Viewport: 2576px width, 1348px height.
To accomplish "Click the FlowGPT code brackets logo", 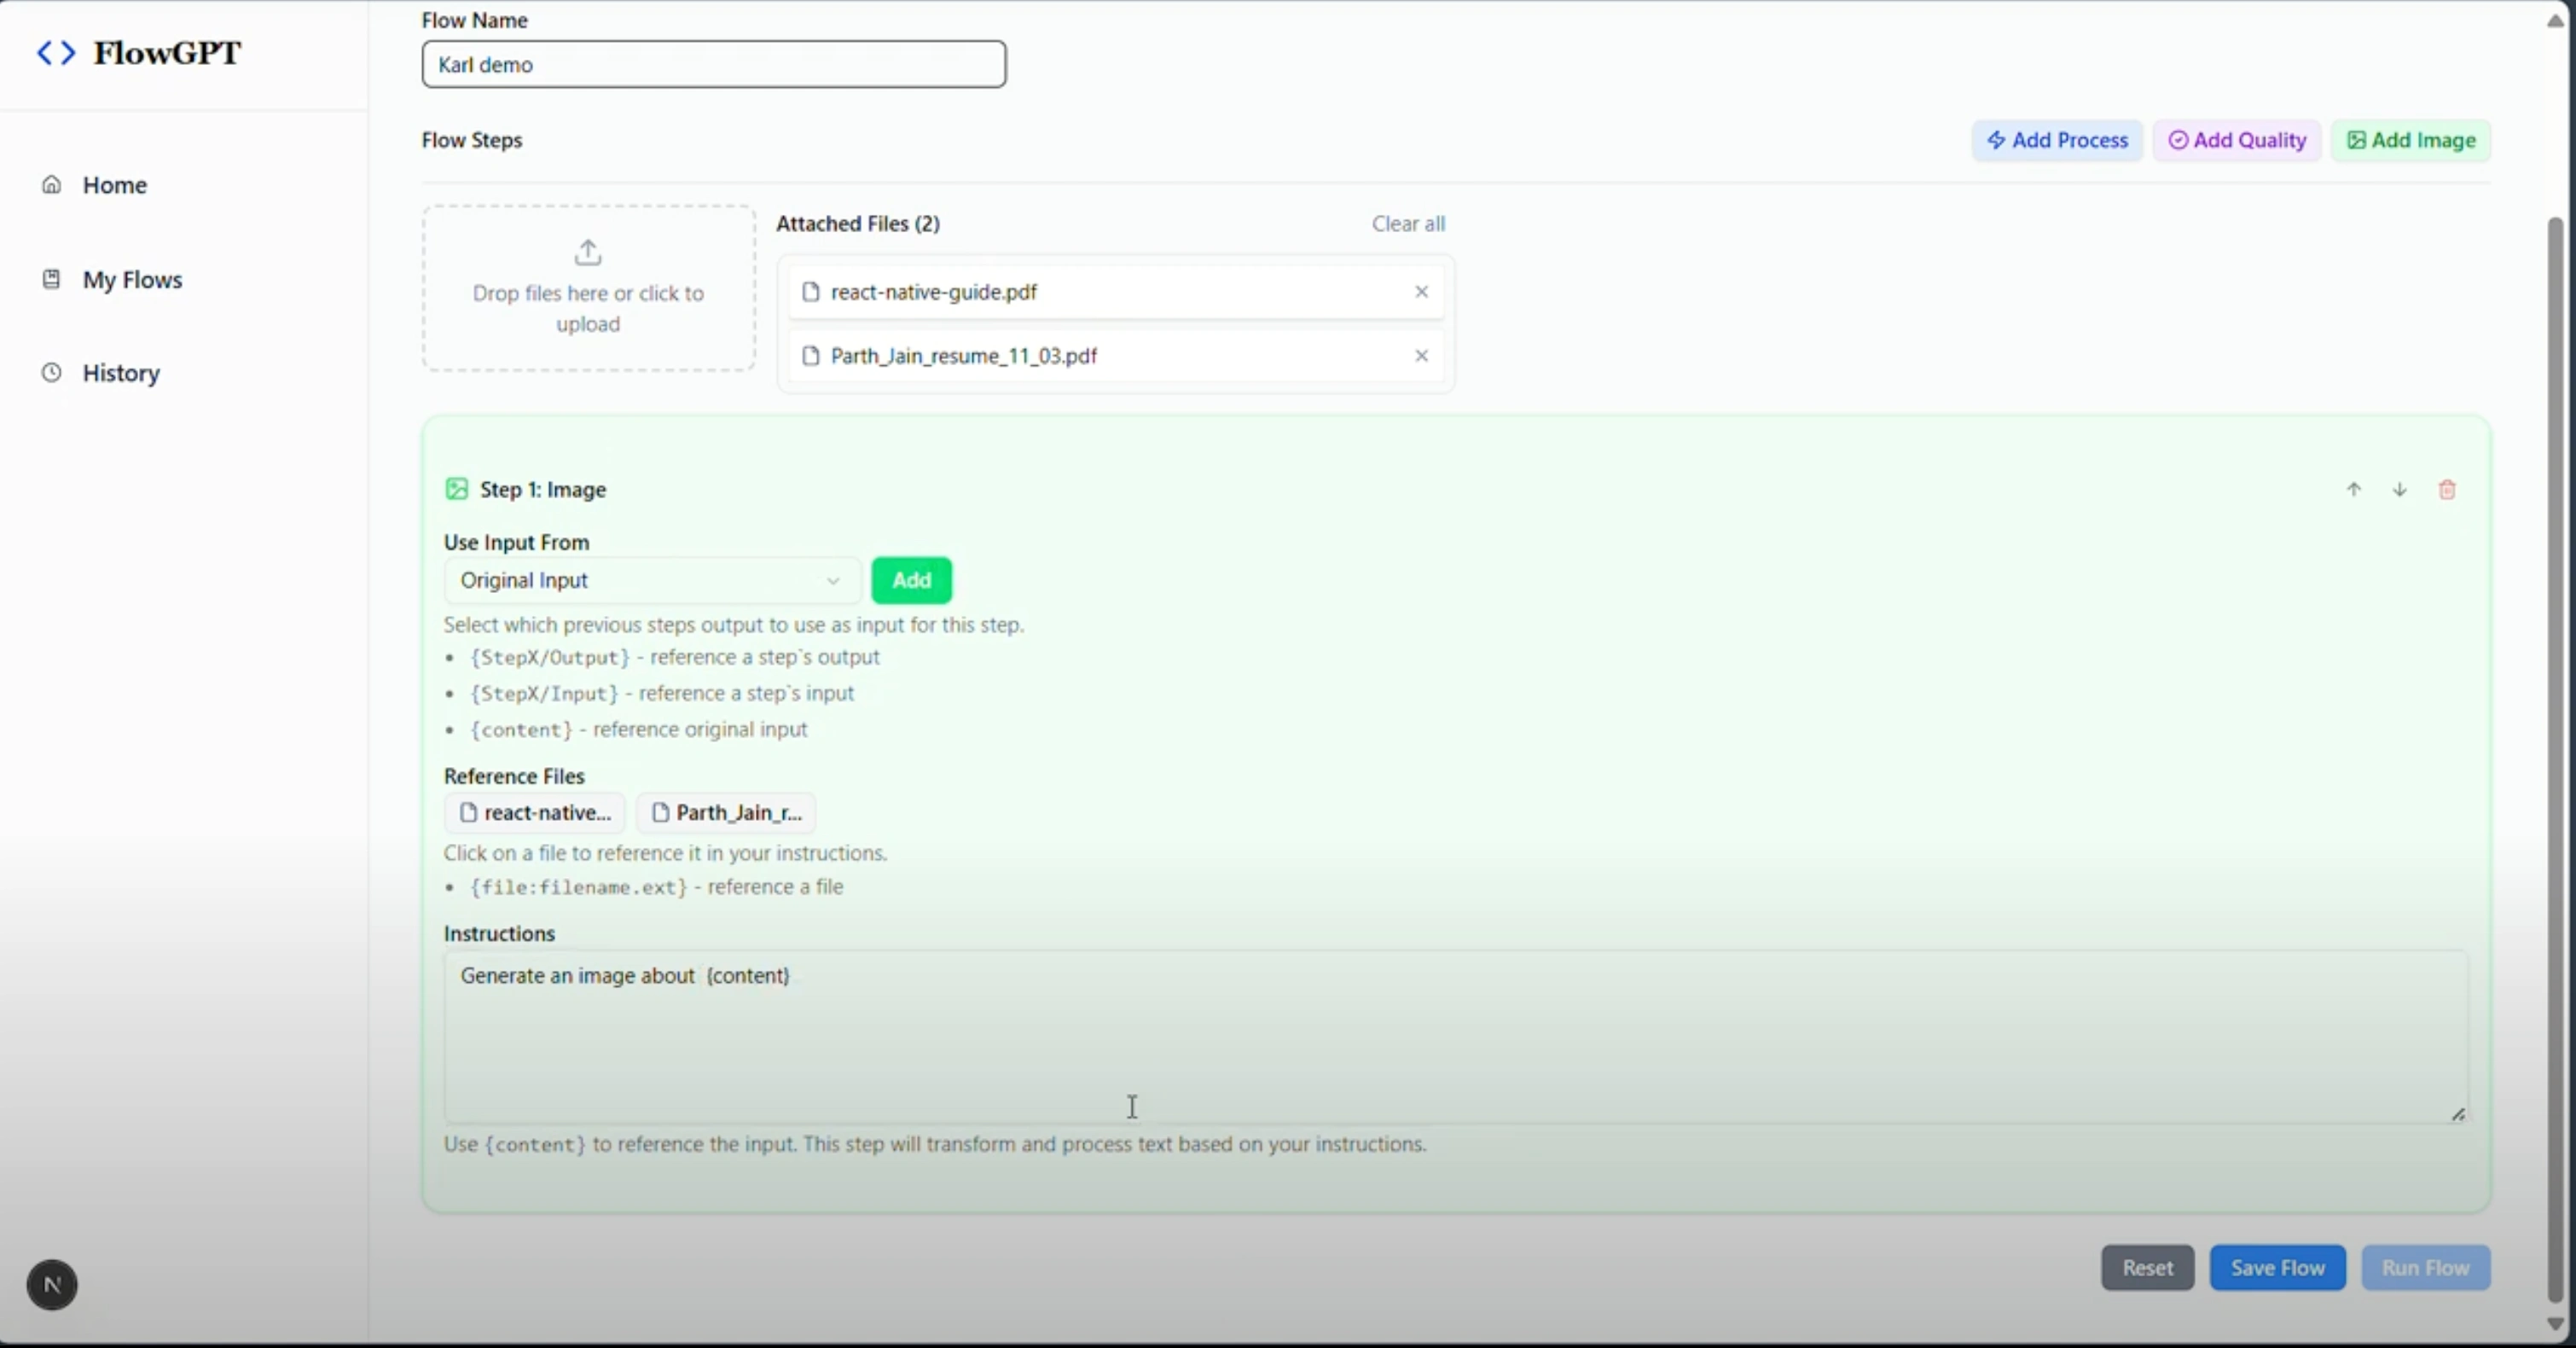I will click(56, 53).
